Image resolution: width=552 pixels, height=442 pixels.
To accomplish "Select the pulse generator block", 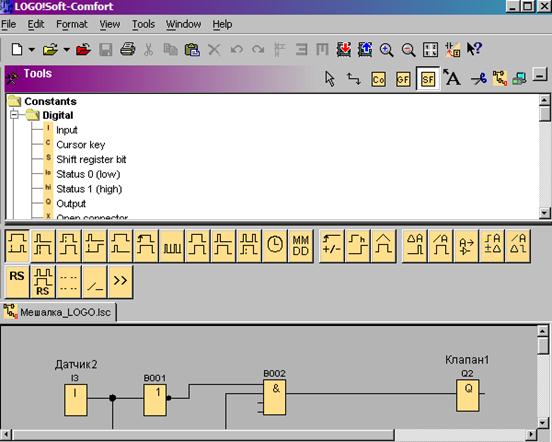I will point(172,245).
